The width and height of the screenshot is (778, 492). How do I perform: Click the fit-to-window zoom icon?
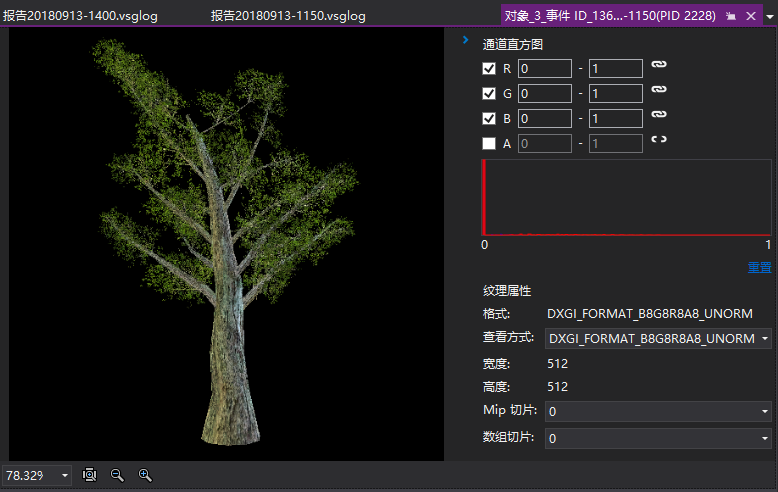89,475
